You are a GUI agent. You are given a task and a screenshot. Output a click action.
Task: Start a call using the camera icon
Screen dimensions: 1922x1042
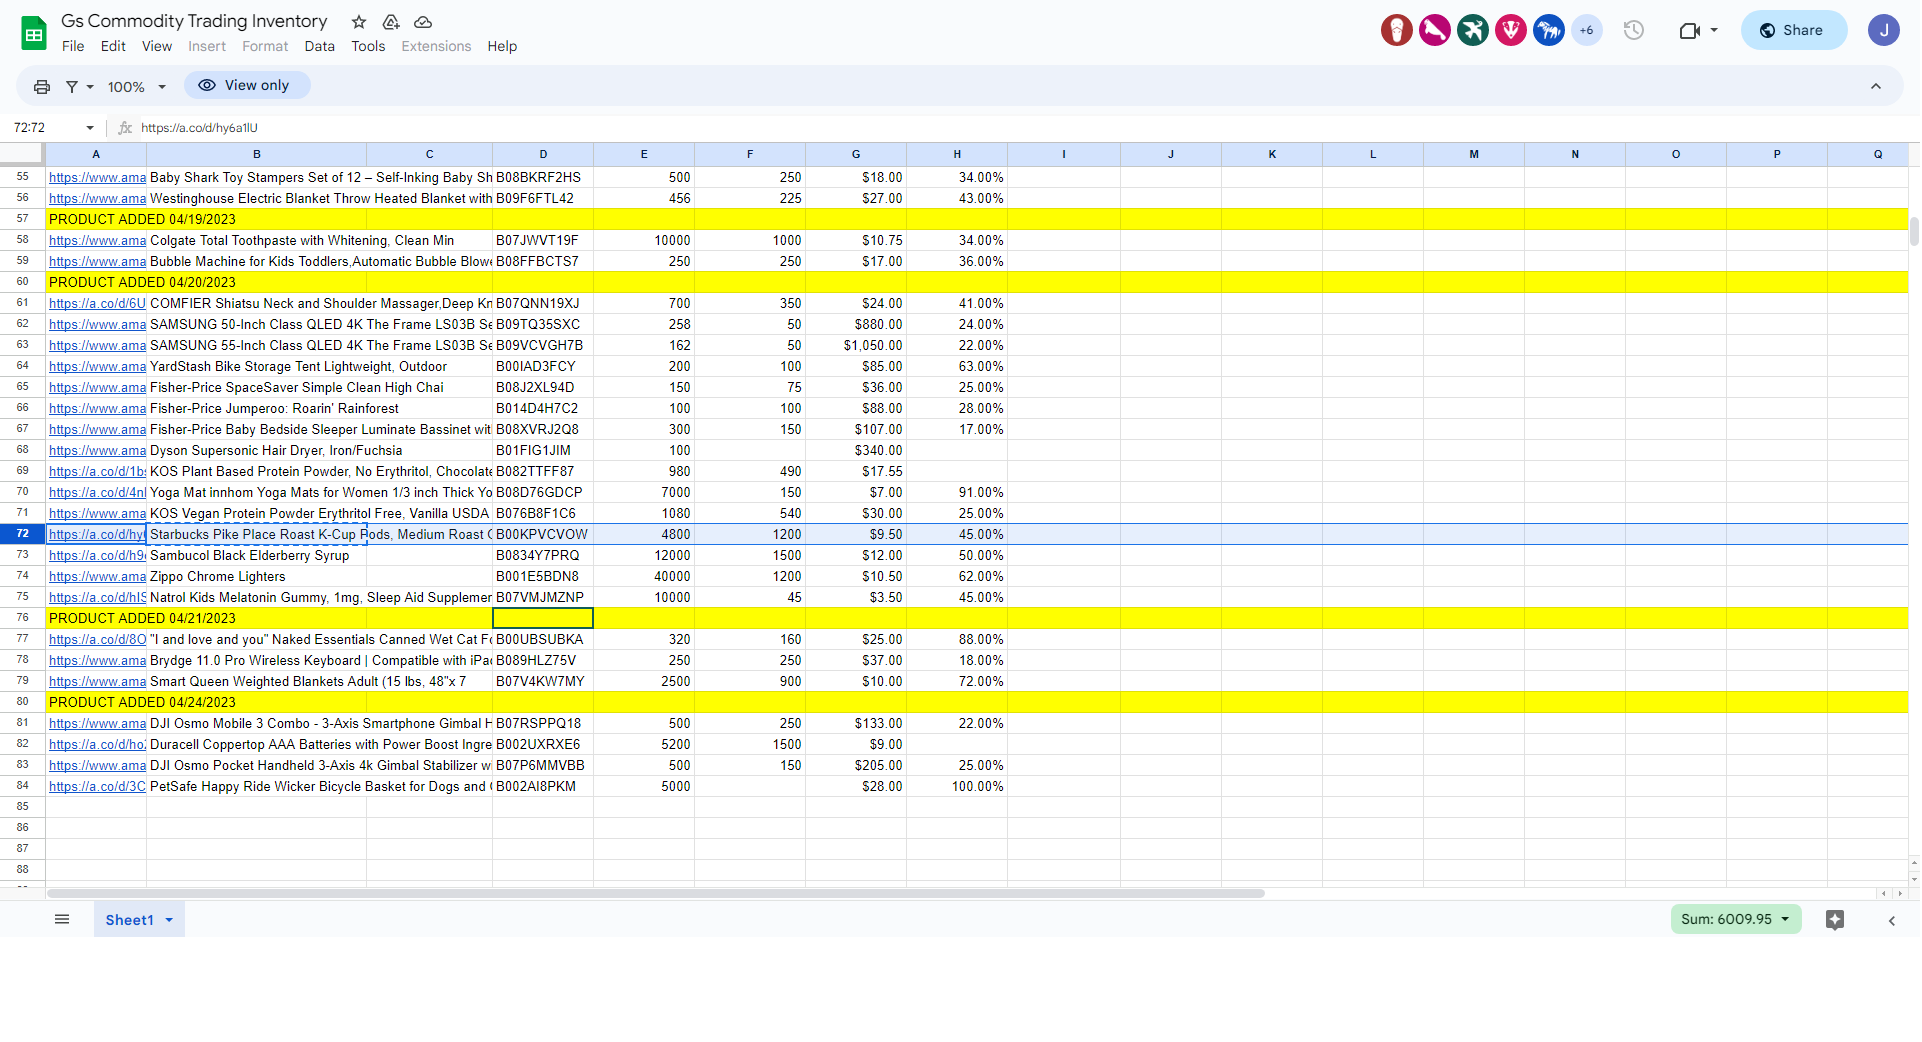pyautogui.click(x=1689, y=30)
